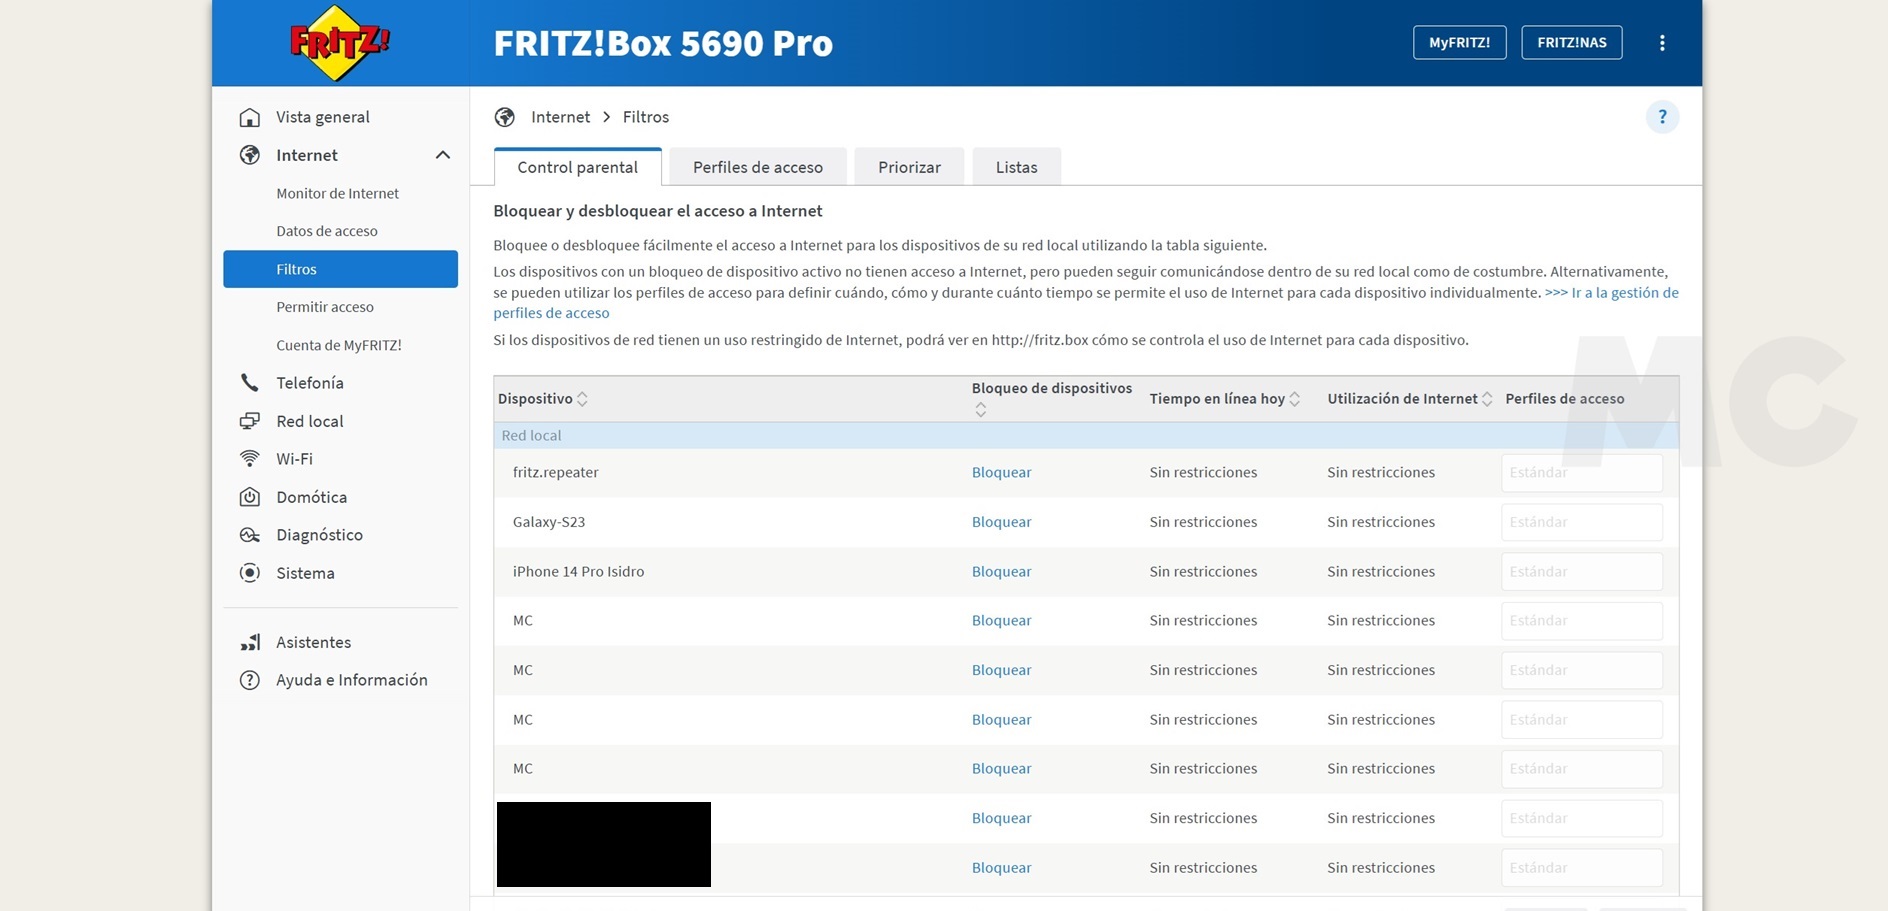Image resolution: width=1888 pixels, height=911 pixels.
Task: Switch to Perfiles de acceso tab
Action: (757, 167)
